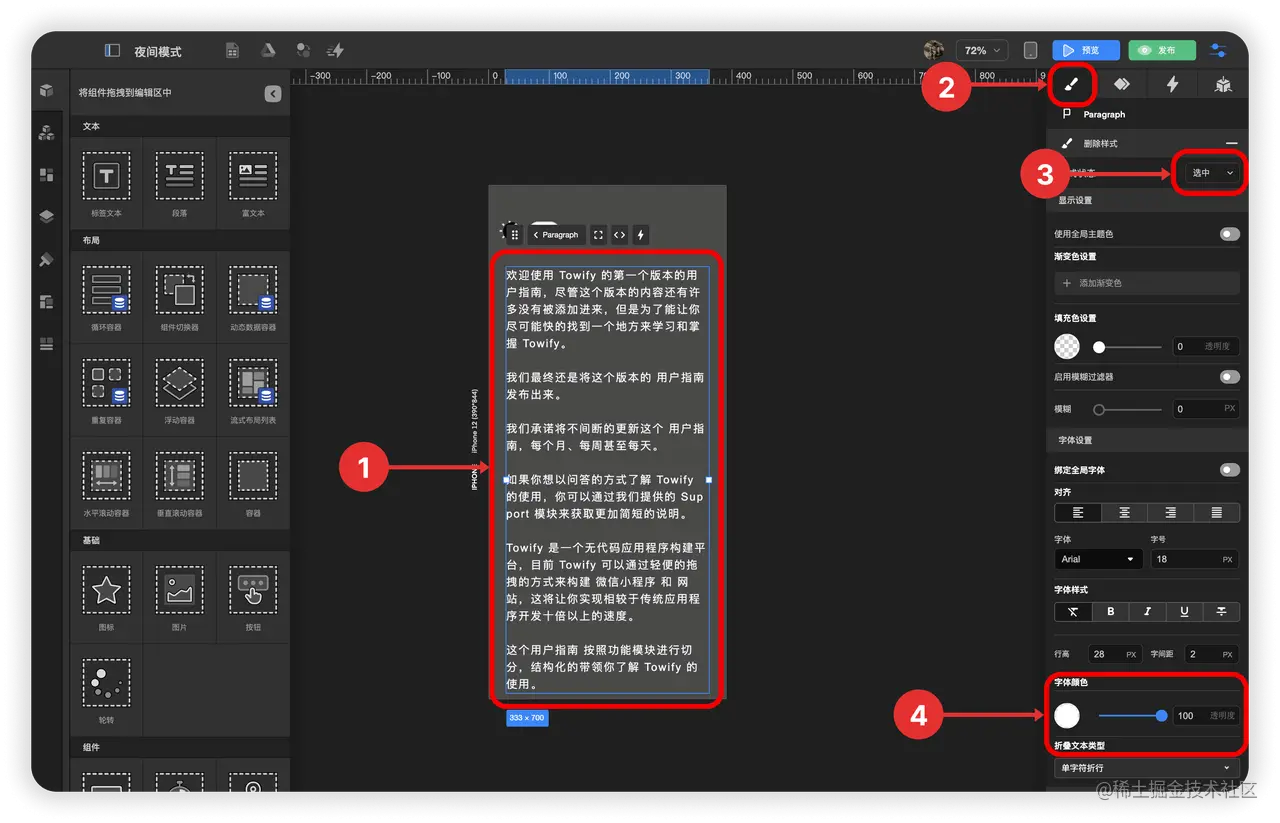Click the phone device preview icon
This screenshot has height=823, width=1280.
tap(1031, 50)
